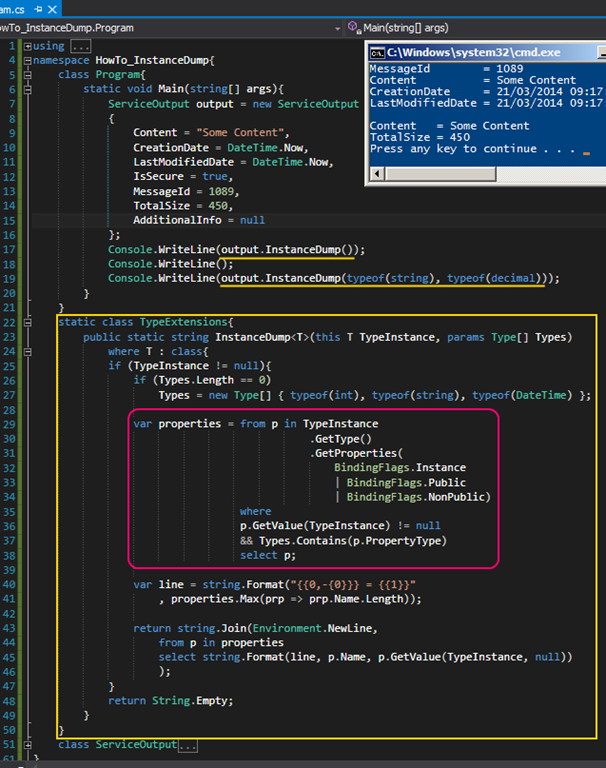
Task: Expand the collapsed ServiceOutput class
Action: tap(26, 745)
